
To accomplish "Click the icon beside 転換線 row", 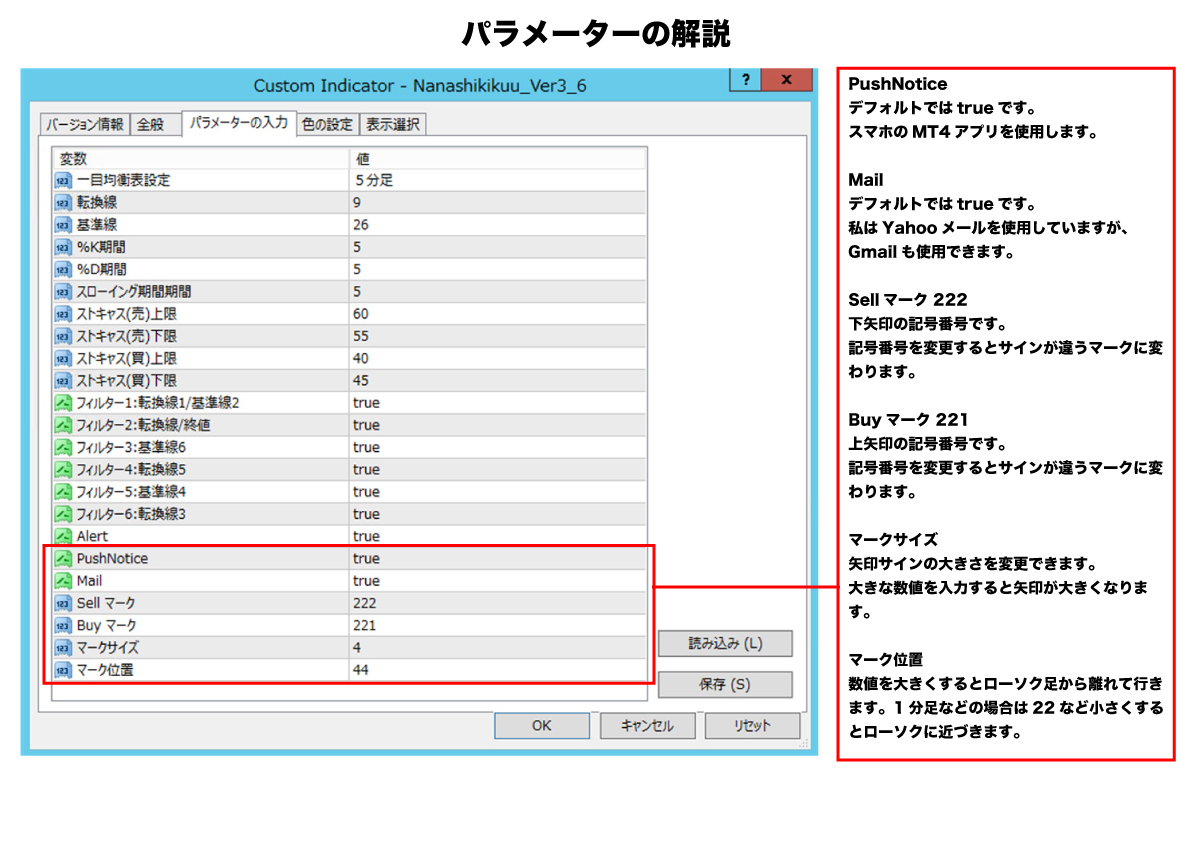I will 63,203.
